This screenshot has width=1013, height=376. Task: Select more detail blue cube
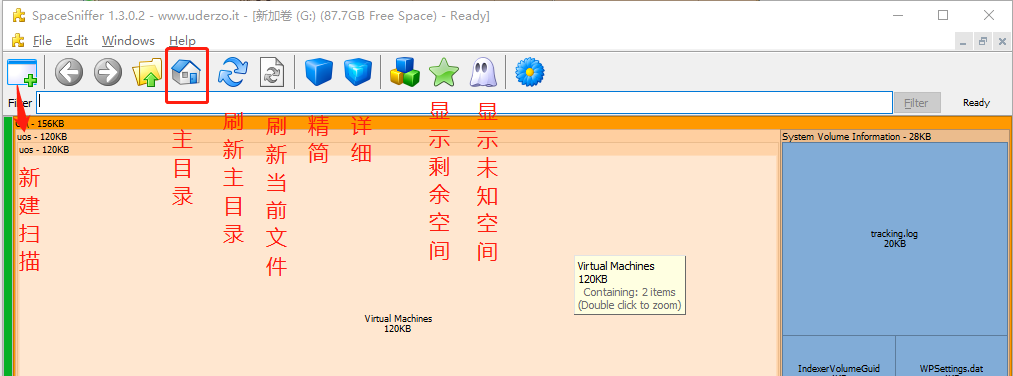coord(358,72)
